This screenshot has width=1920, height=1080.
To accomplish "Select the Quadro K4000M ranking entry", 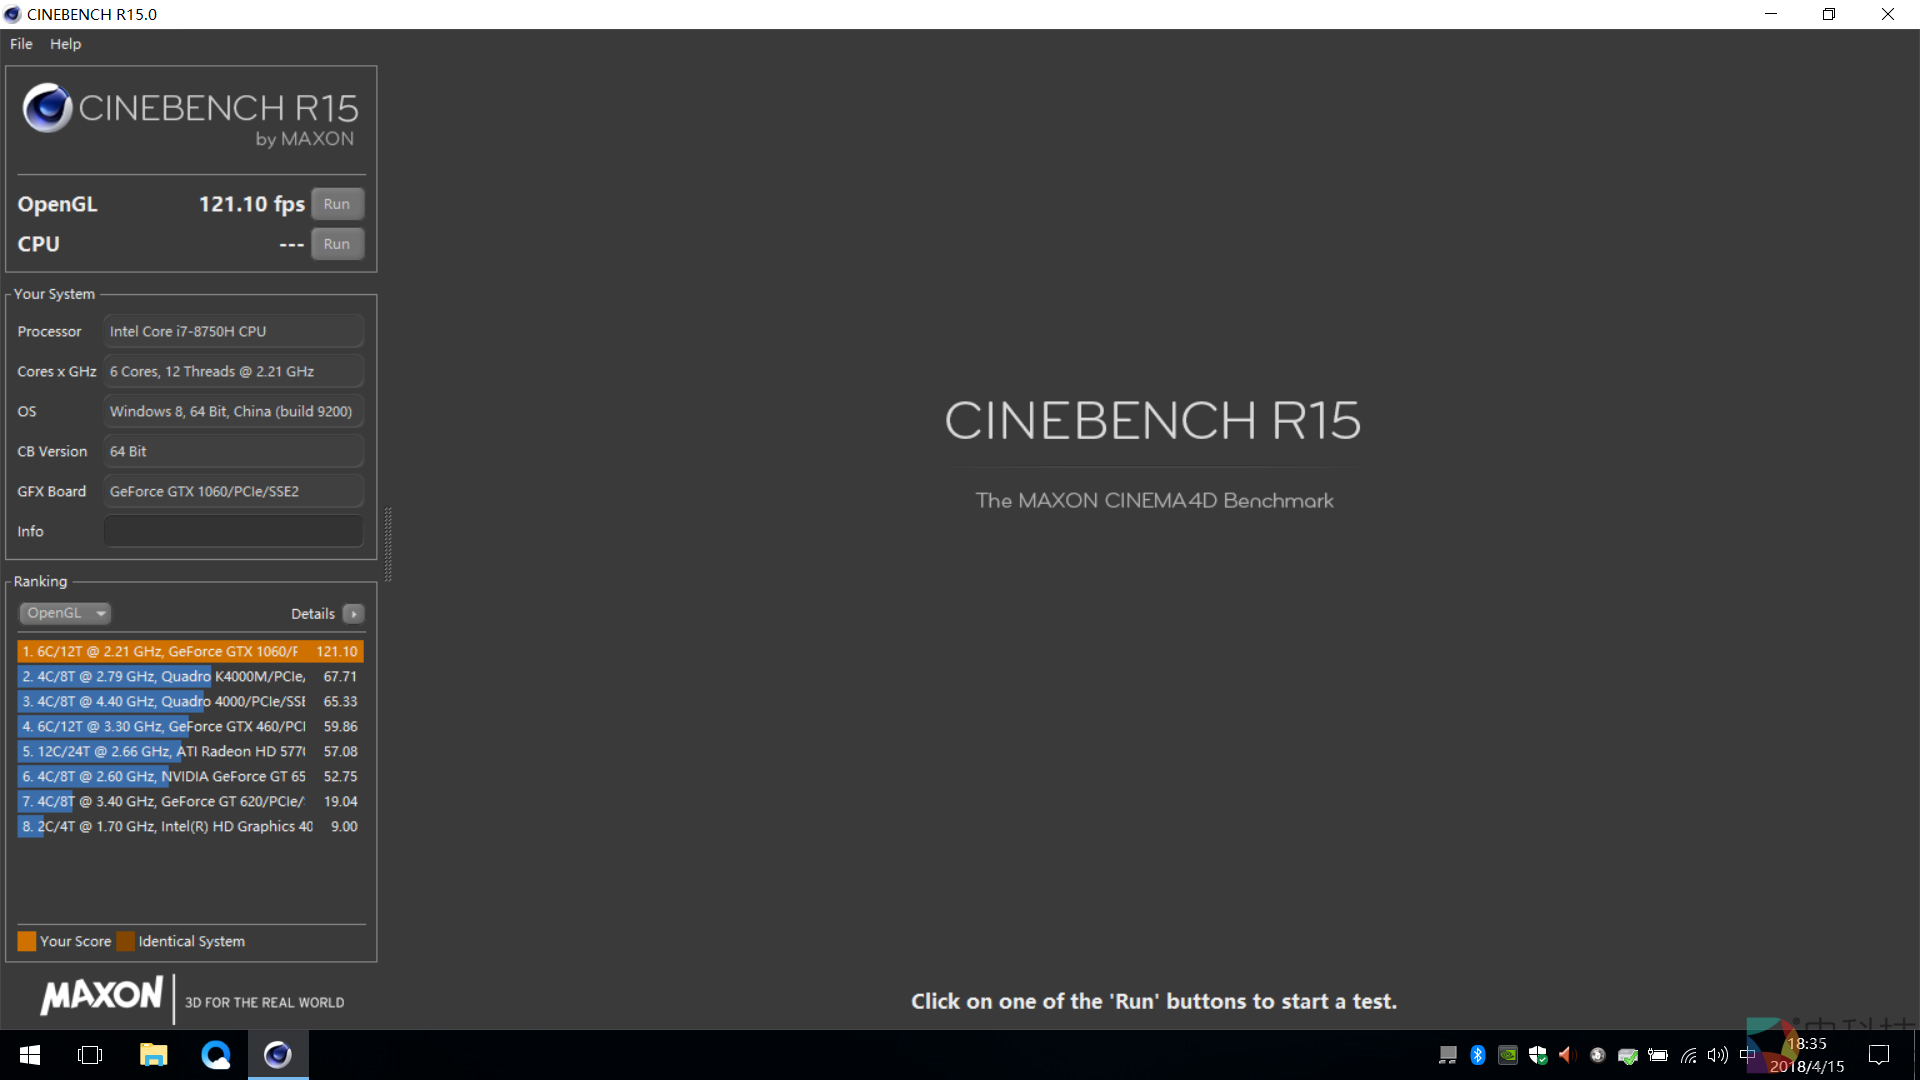I will [190, 677].
